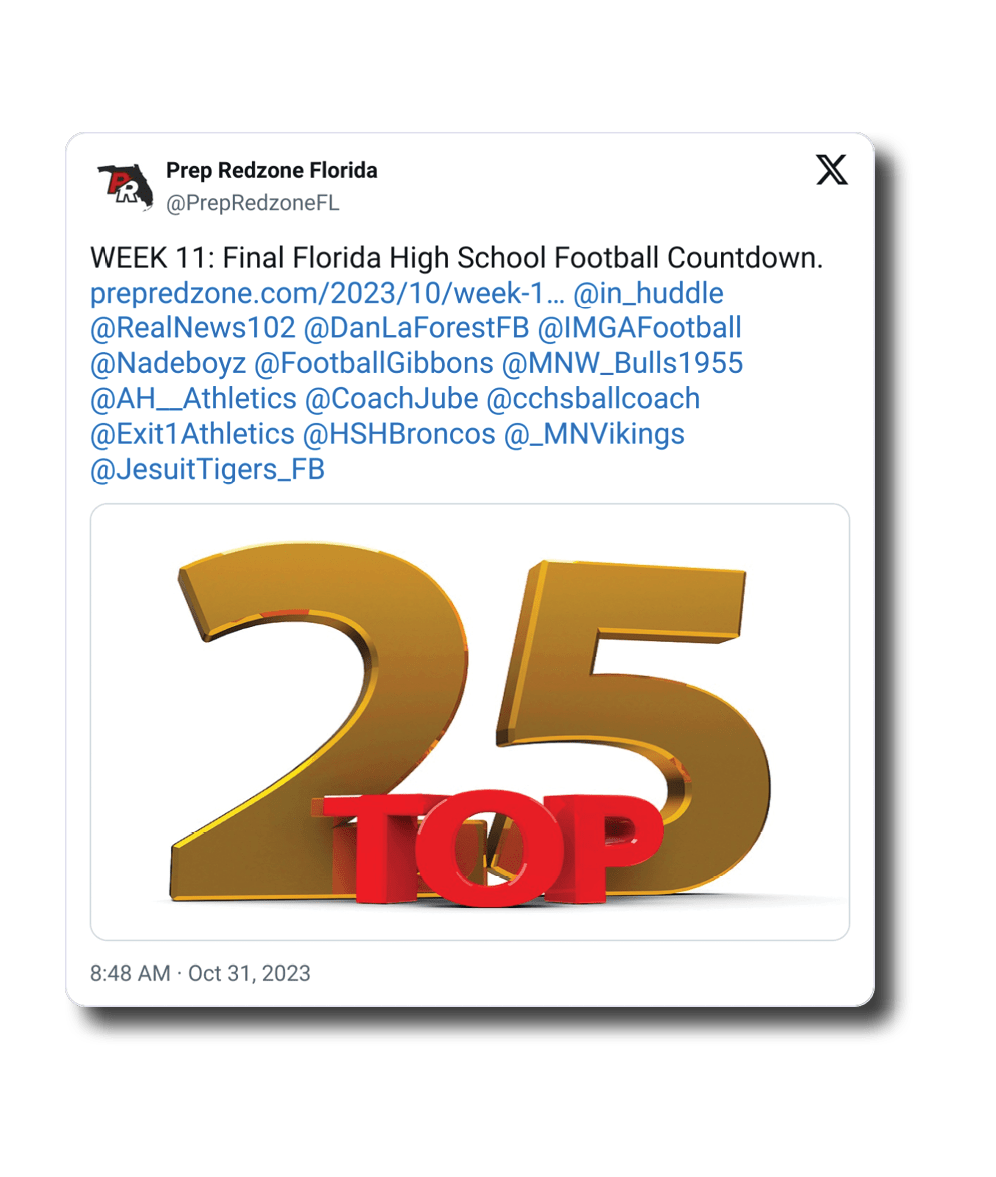Open the Prep Redzone Florida display name

point(272,170)
